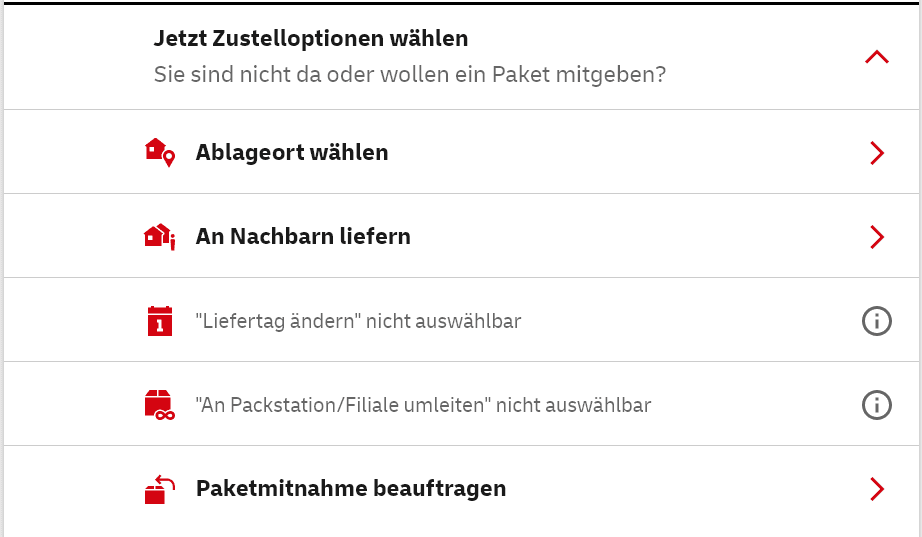Click the neighbor house icon
922x537 pixels.
pos(159,236)
